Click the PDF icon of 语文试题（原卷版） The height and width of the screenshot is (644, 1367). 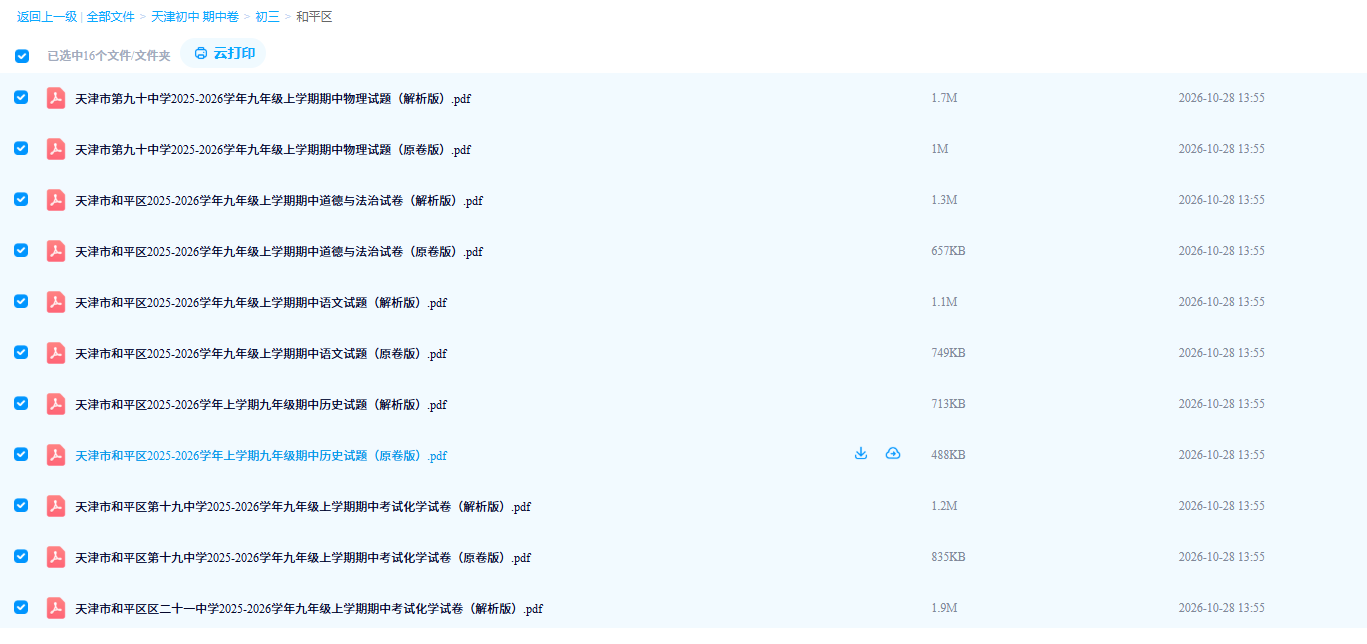point(56,353)
